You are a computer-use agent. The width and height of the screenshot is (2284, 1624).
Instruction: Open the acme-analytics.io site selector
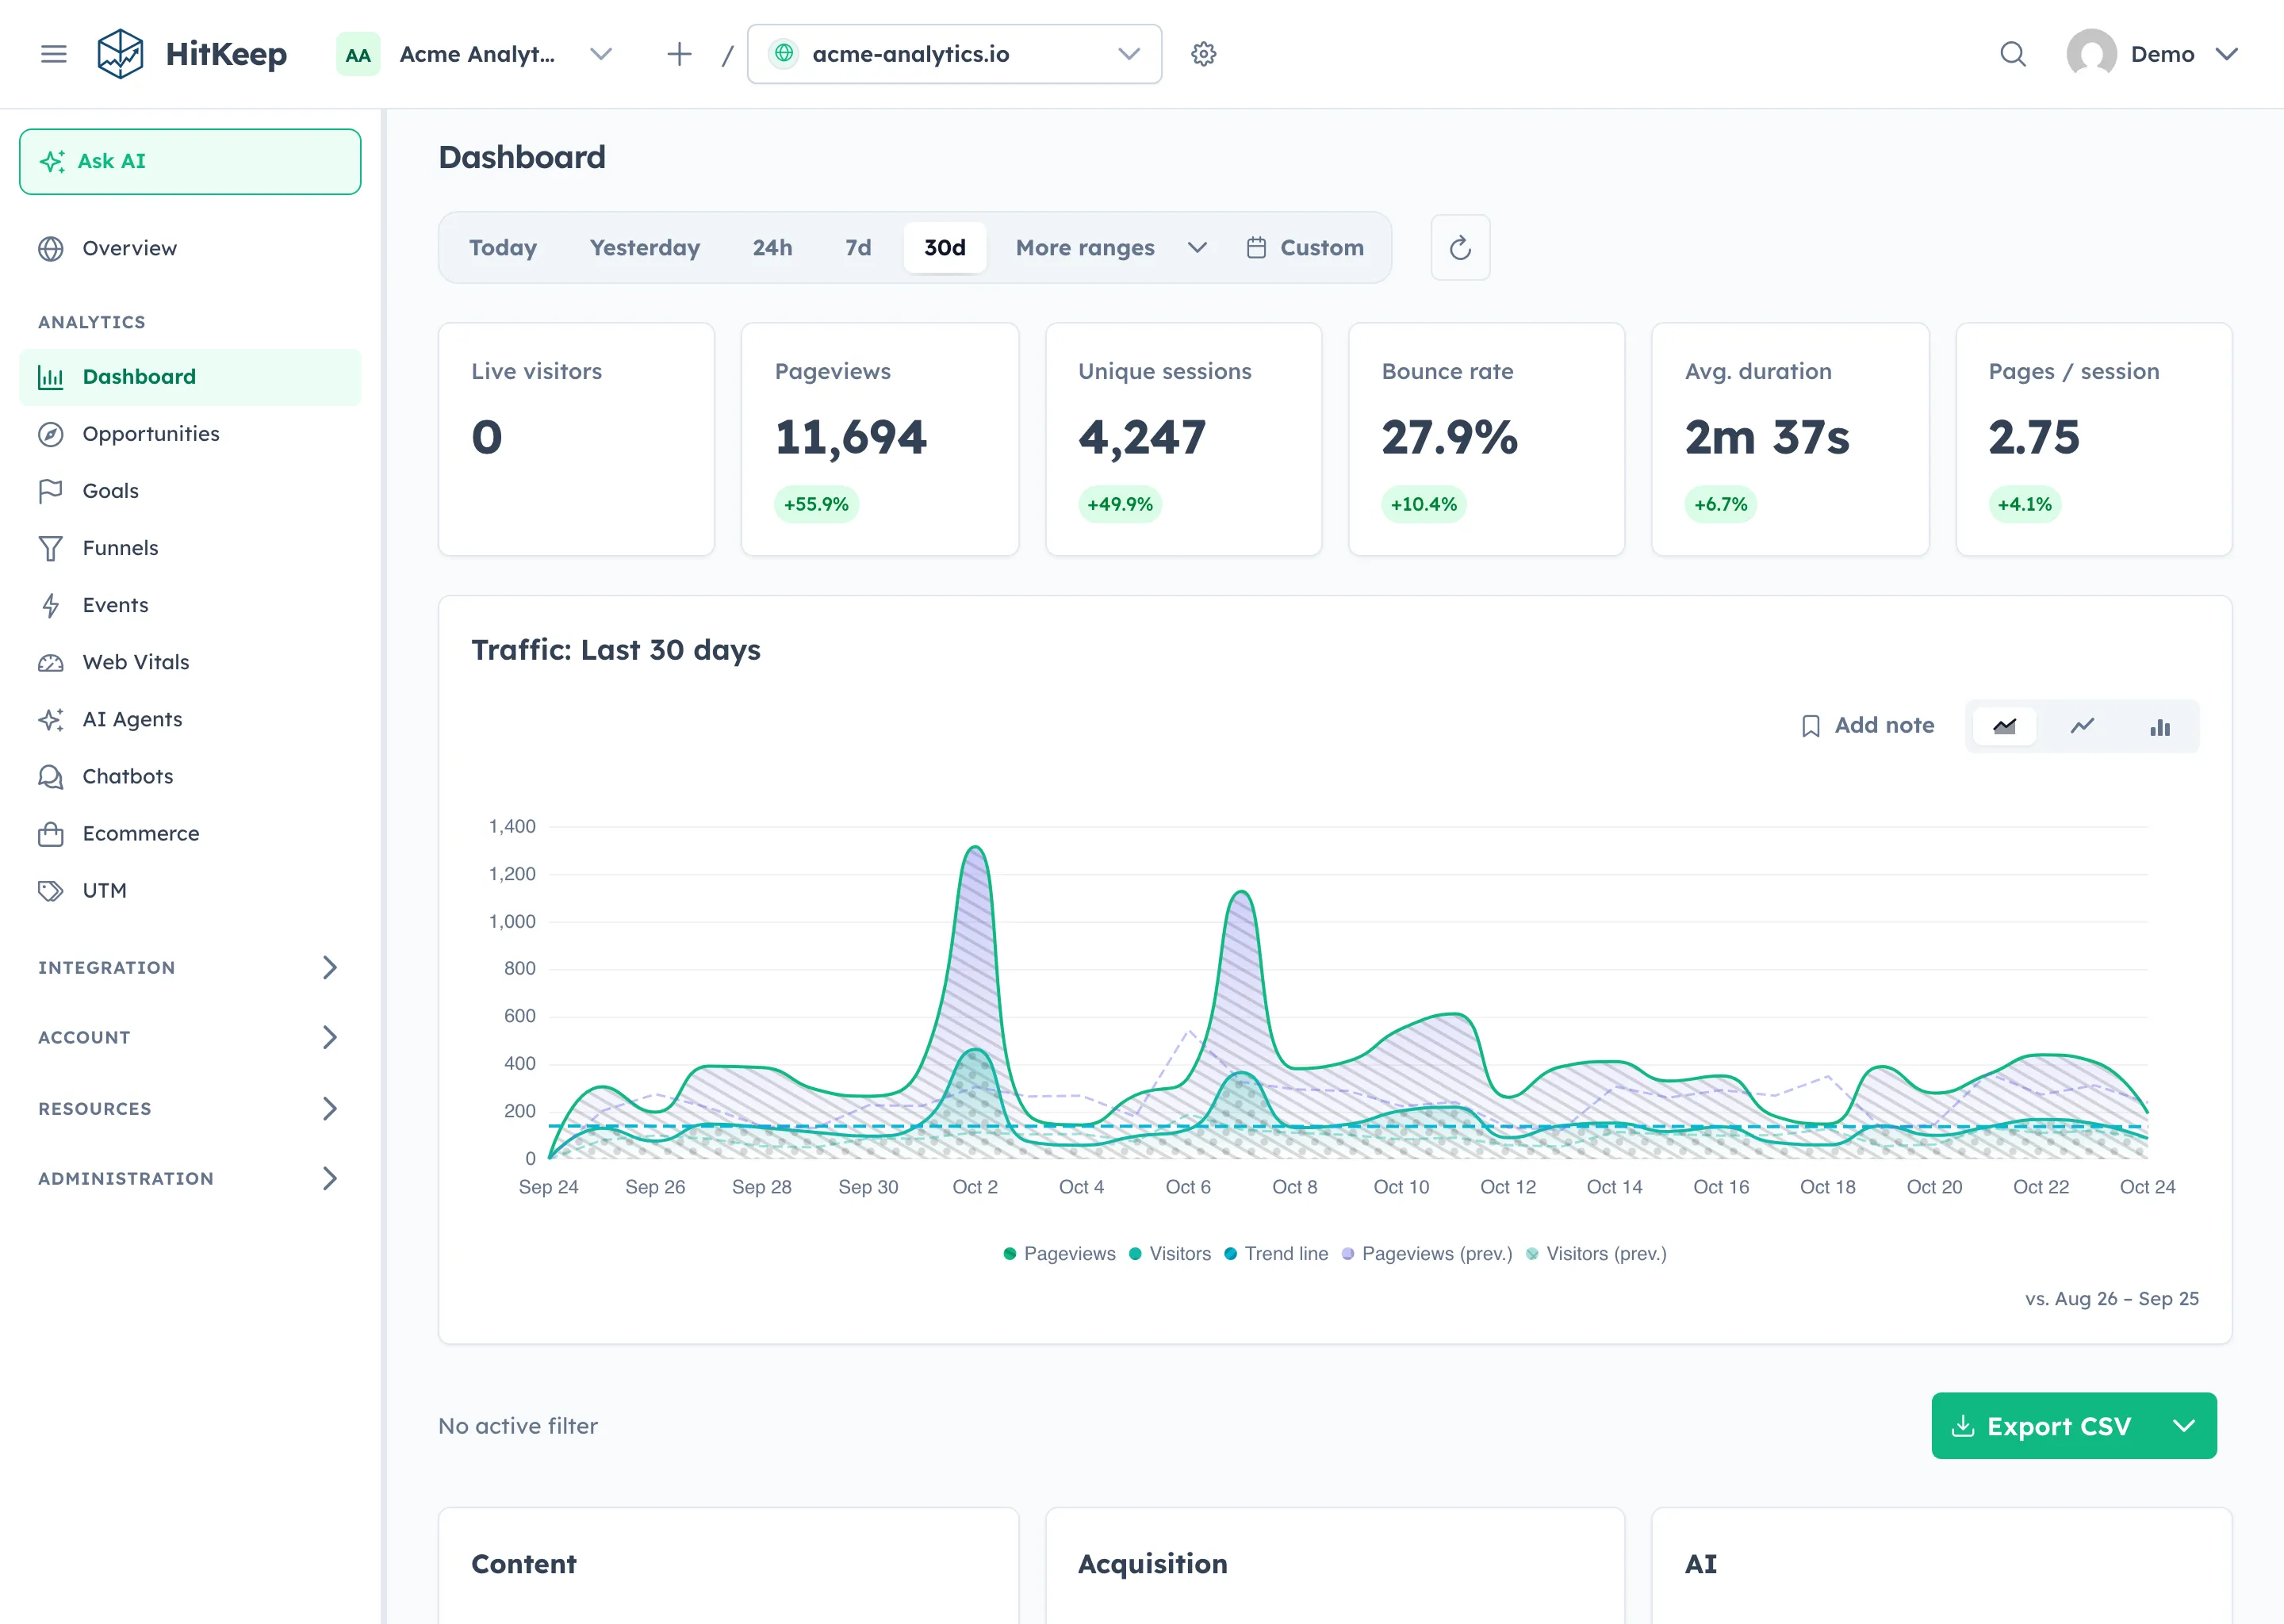click(x=954, y=54)
